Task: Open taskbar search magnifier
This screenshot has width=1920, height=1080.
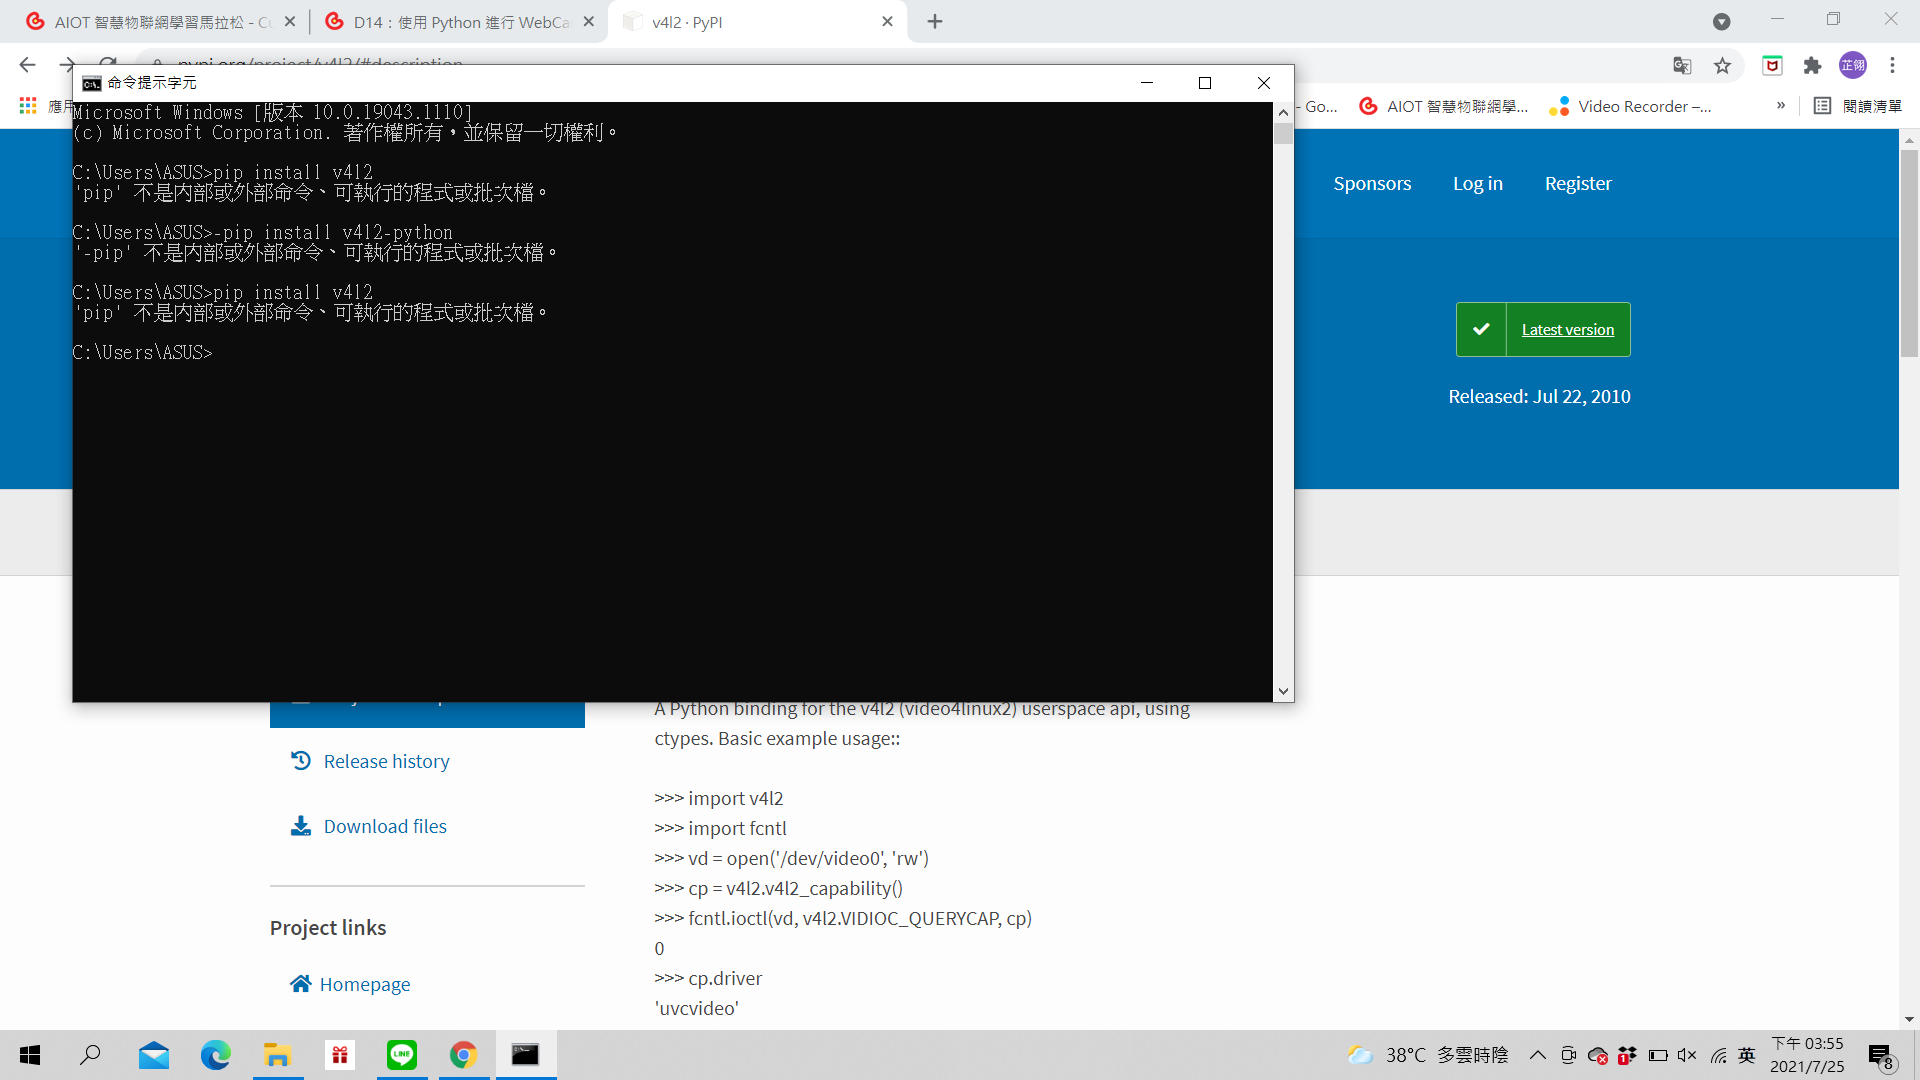Action: point(91,1055)
